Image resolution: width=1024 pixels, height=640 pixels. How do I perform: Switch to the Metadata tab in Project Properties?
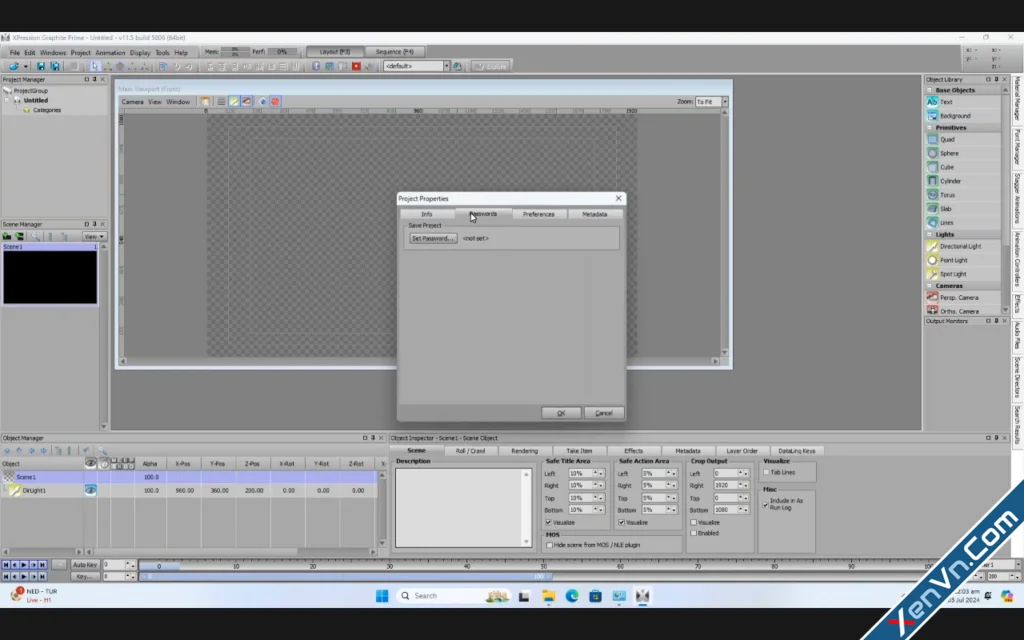594,214
